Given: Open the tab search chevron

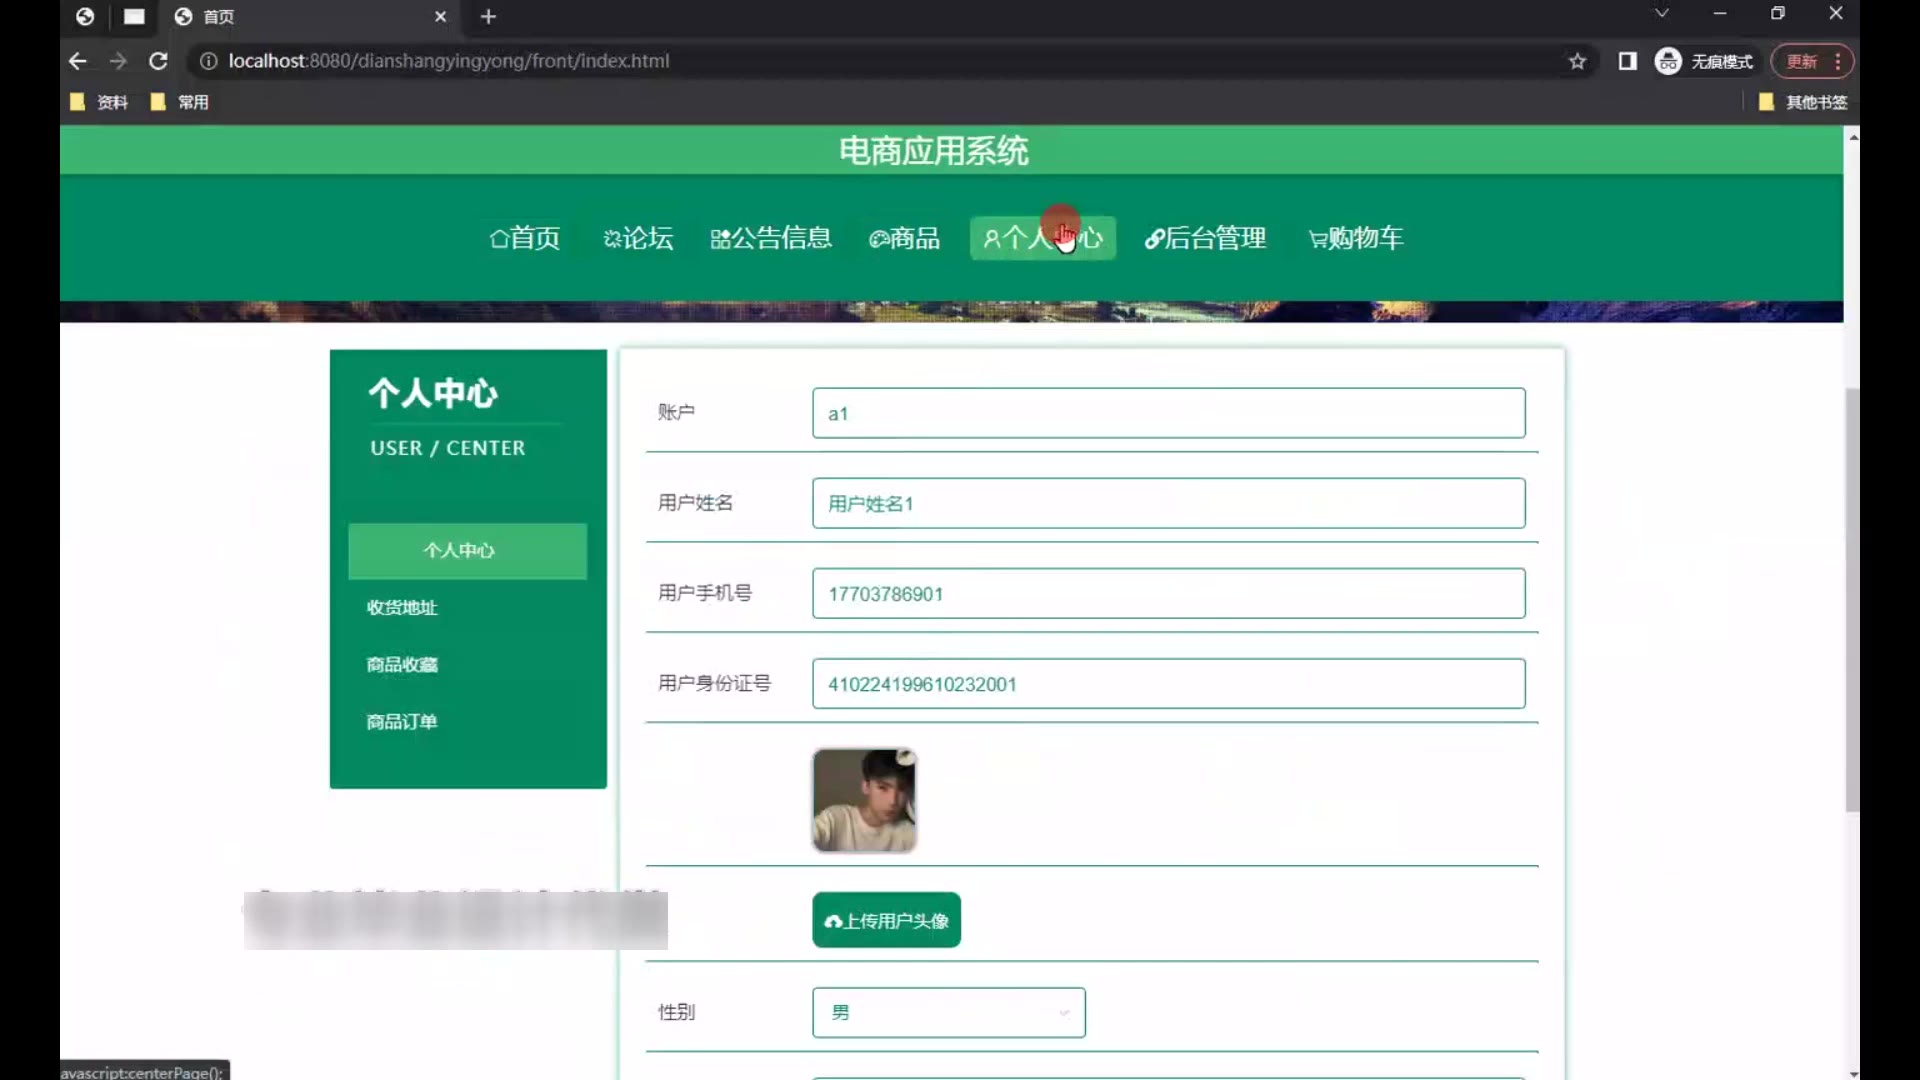Looking at the screenshot, I should (x=1661, y=13).
